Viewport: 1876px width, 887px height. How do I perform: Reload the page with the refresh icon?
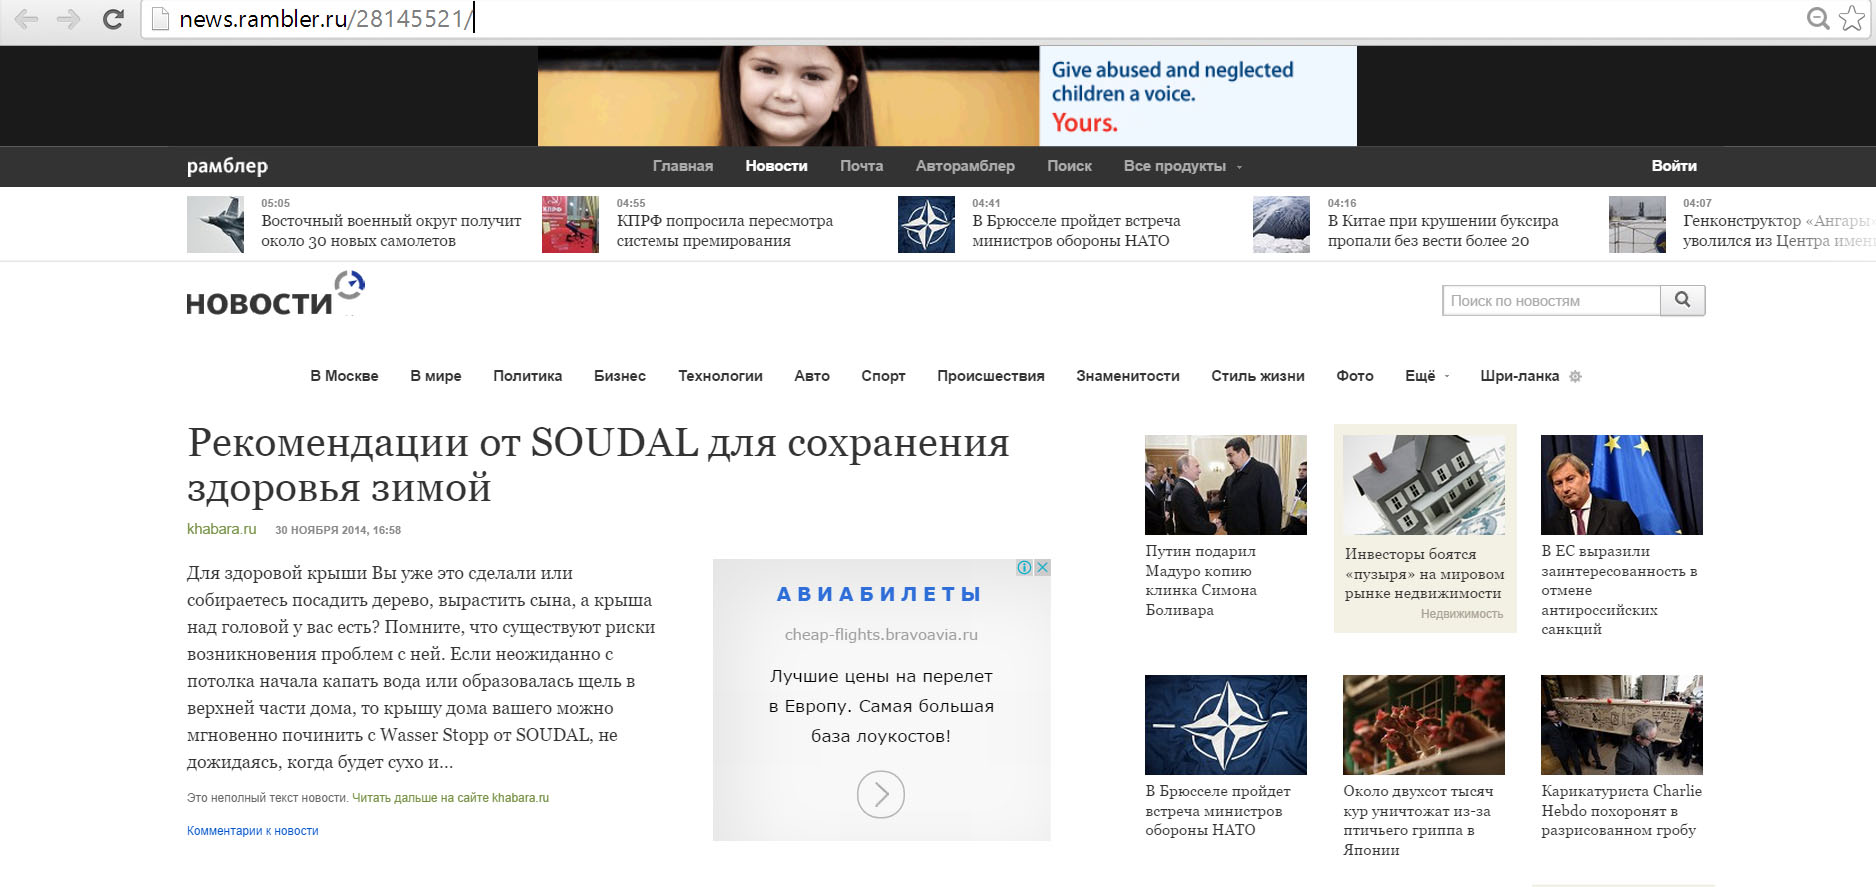113,19
